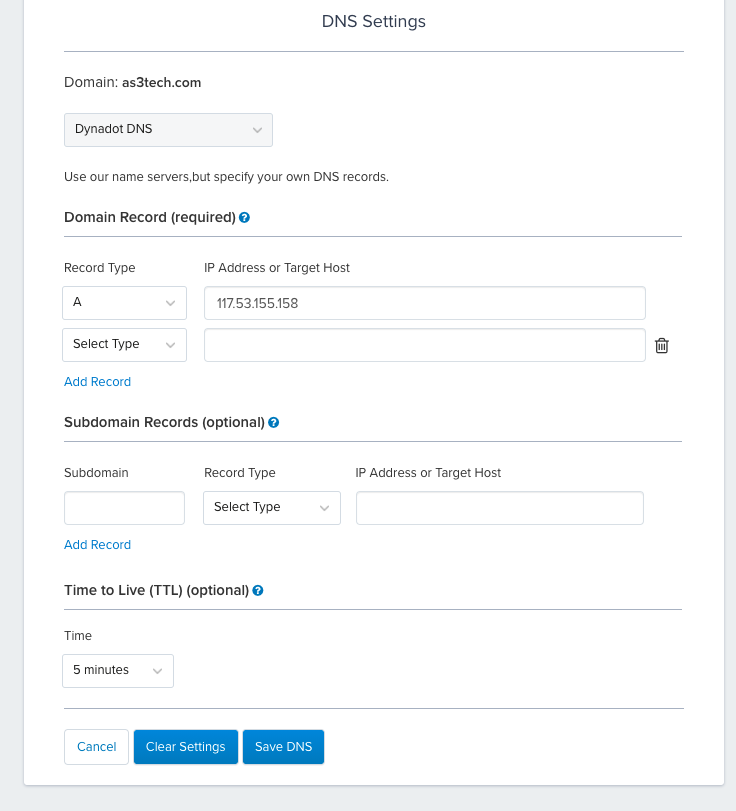Viewport: 736px width, 811px height.
Task: Select the domain name as3tech.com
Action: 161,82
